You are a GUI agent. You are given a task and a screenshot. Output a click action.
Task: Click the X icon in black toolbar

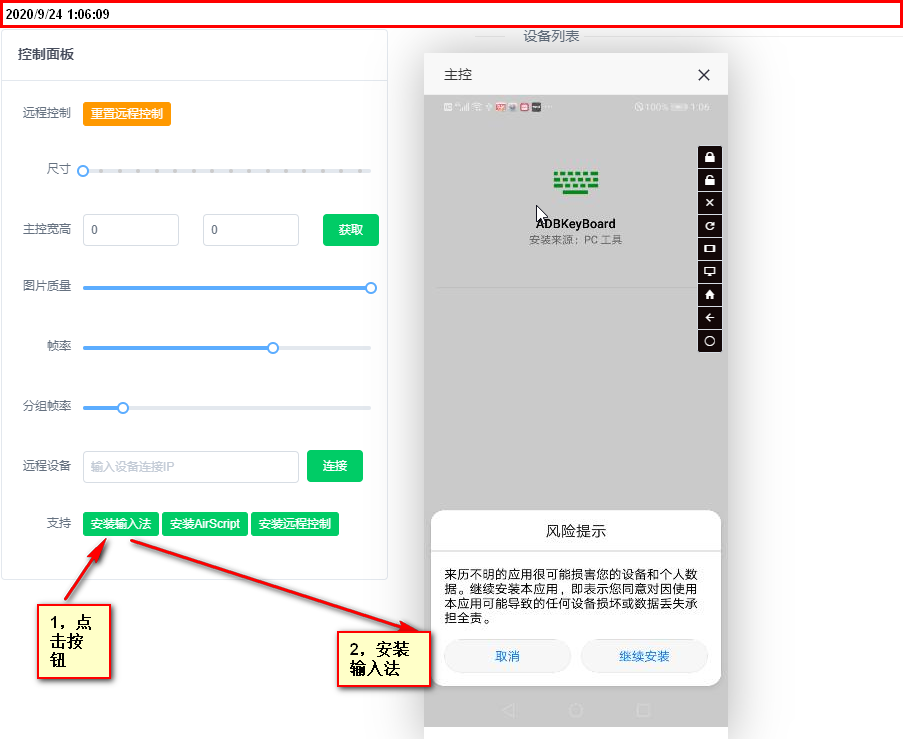click(x=710, y=203)
